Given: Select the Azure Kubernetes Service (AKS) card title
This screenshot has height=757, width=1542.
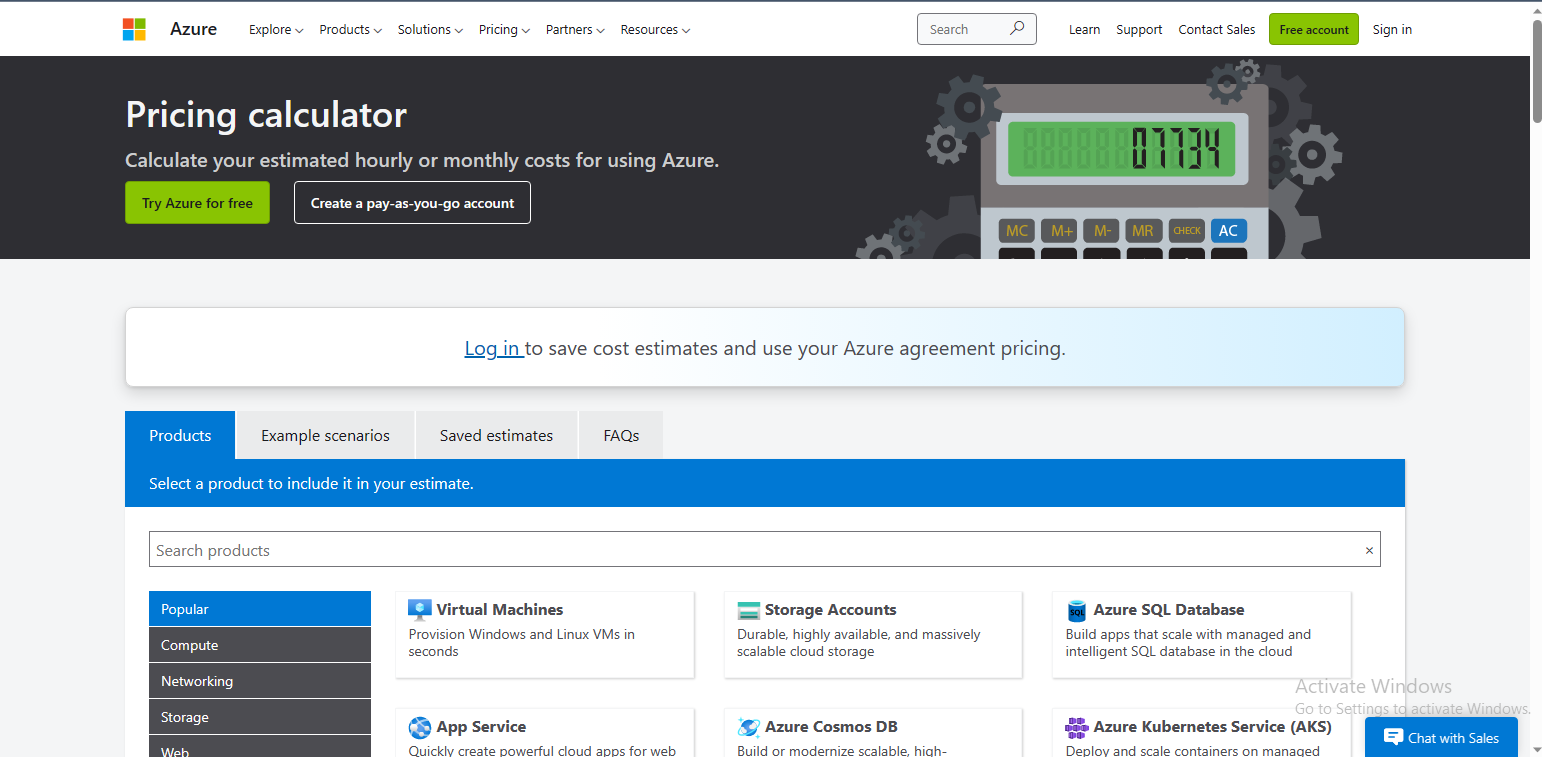Looking at the screenshot, I should coord(1212,726).
